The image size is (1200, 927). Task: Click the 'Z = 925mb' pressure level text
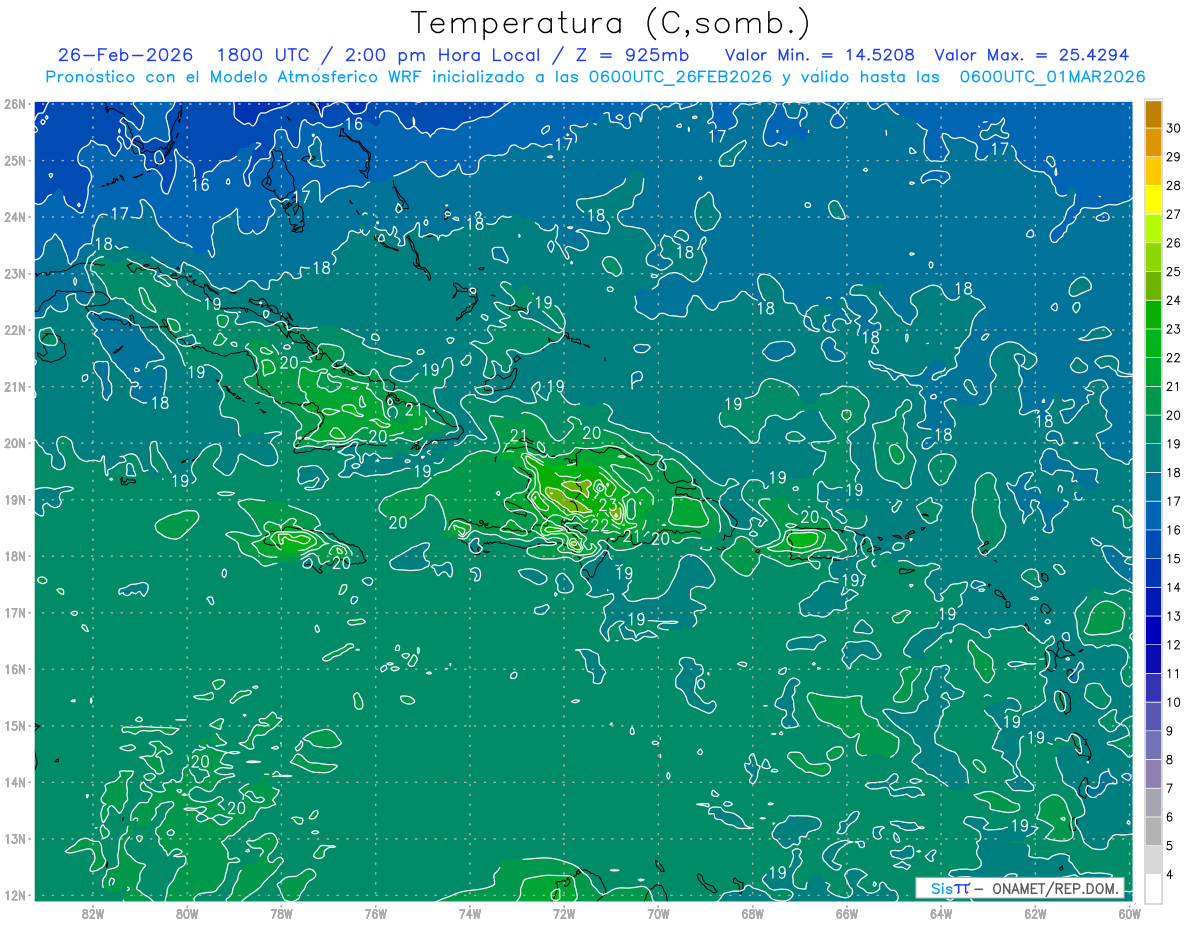[632, 55]
